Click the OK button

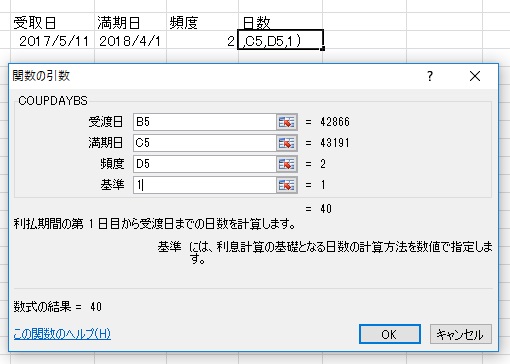(x=390, y=334)
